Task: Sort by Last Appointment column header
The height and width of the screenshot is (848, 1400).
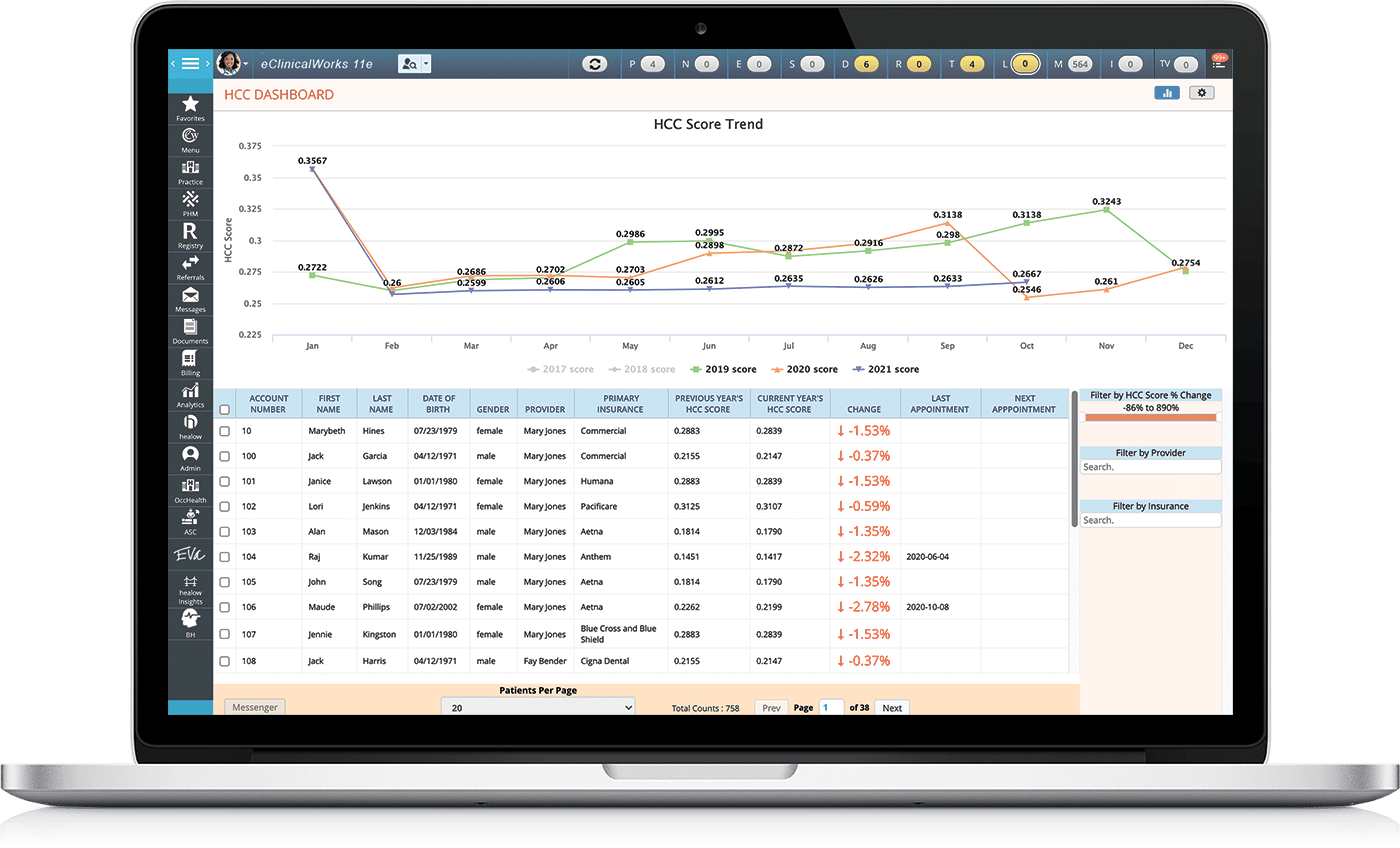Action: (x=940, y=404)
